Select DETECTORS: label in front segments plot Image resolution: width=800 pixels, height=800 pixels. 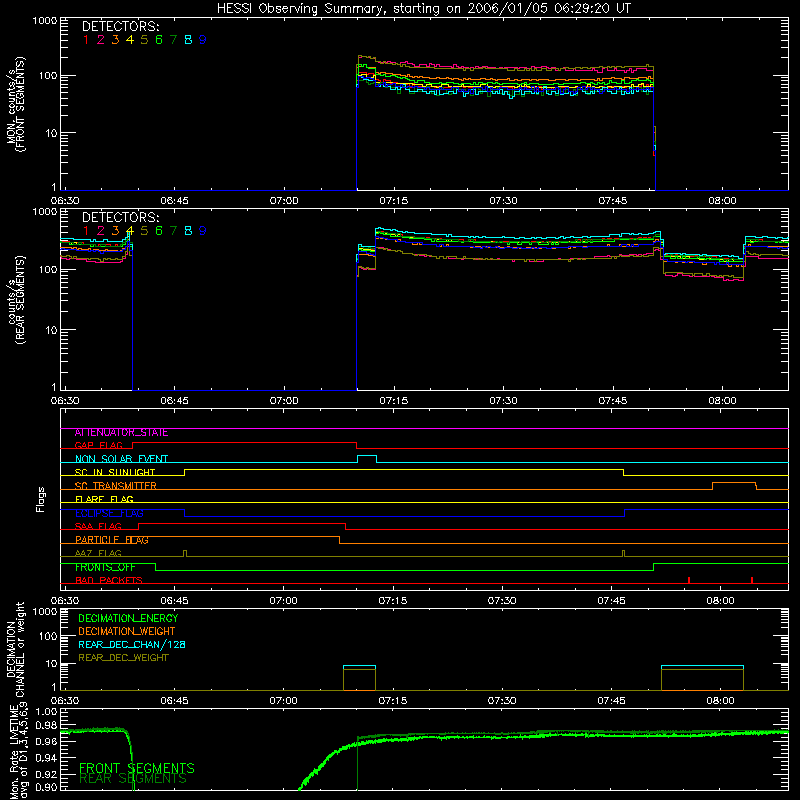tap(120, 27)
